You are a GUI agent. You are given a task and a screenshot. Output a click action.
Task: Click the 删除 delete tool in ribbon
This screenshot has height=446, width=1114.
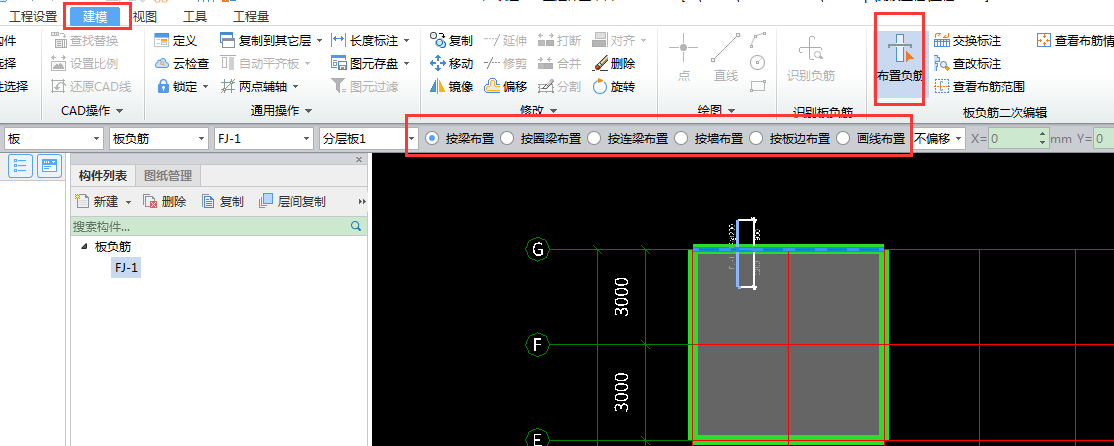tap(613, 63)
